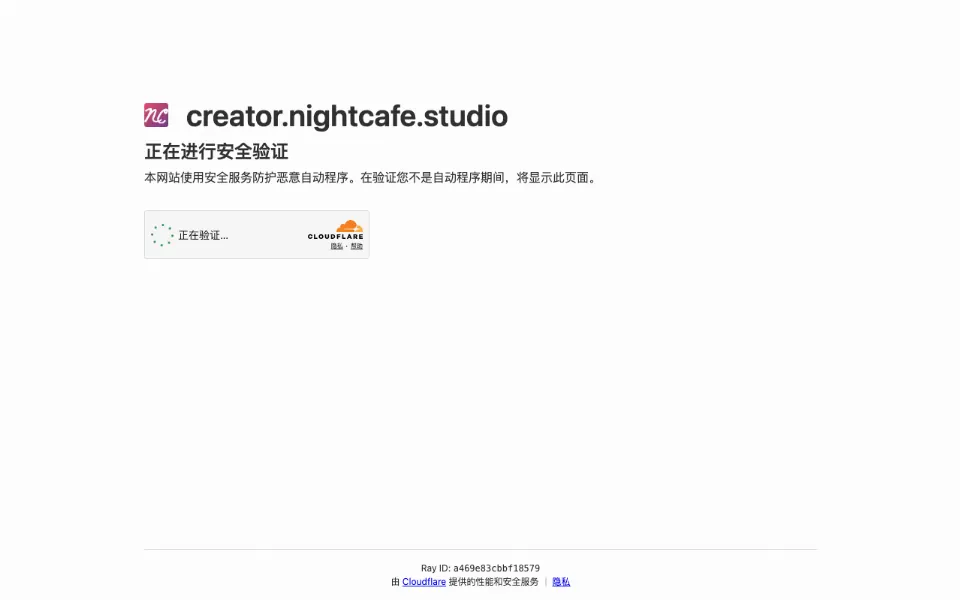Click the Ray ID text in footer

[x=480, y=568]
